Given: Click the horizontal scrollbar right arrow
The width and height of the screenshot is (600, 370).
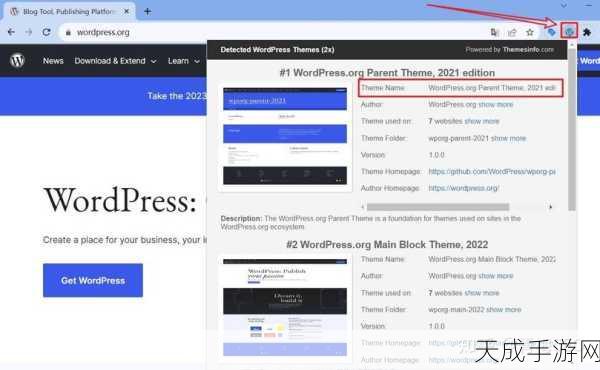Looking at the screenshot, I should 551,207.
